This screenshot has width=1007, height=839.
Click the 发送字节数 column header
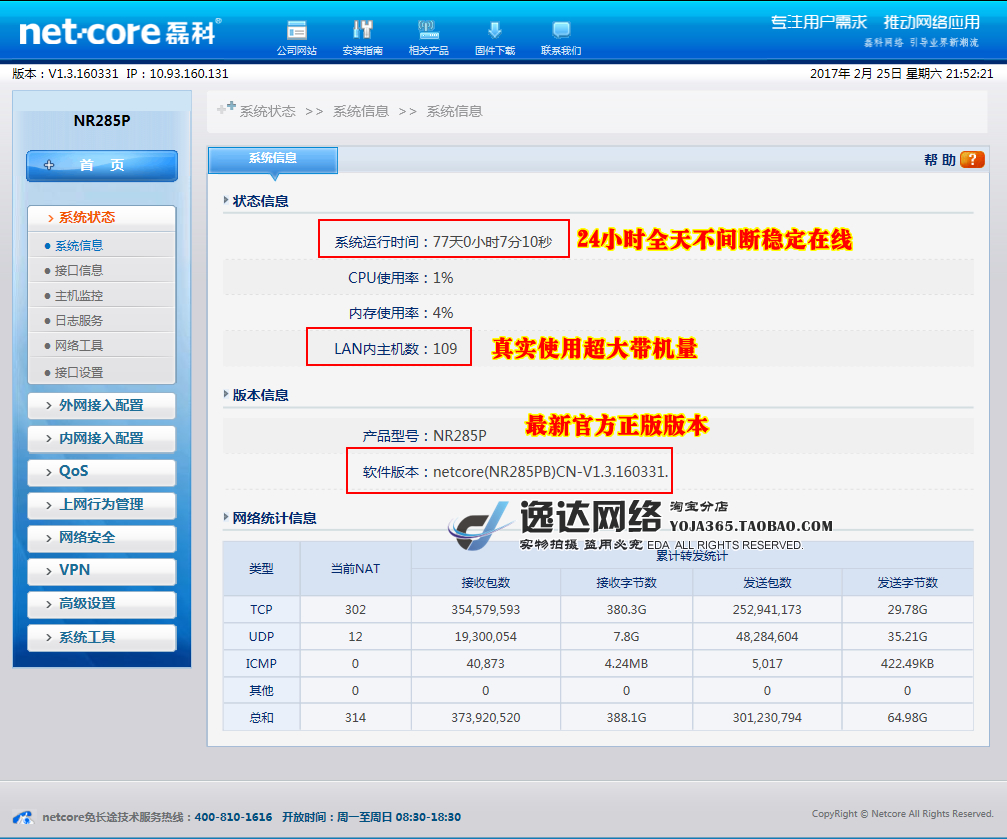point(907,583)
